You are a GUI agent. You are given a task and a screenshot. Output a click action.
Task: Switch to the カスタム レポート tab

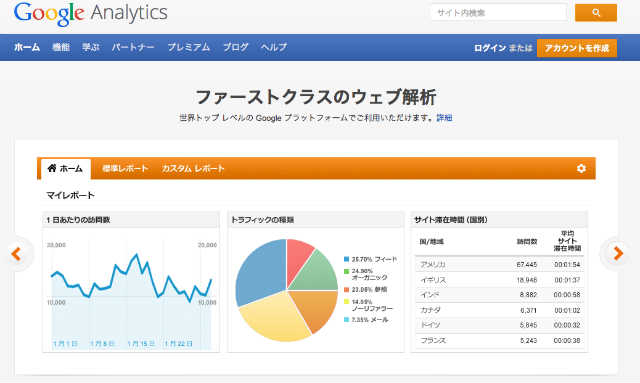pos(193,168)
